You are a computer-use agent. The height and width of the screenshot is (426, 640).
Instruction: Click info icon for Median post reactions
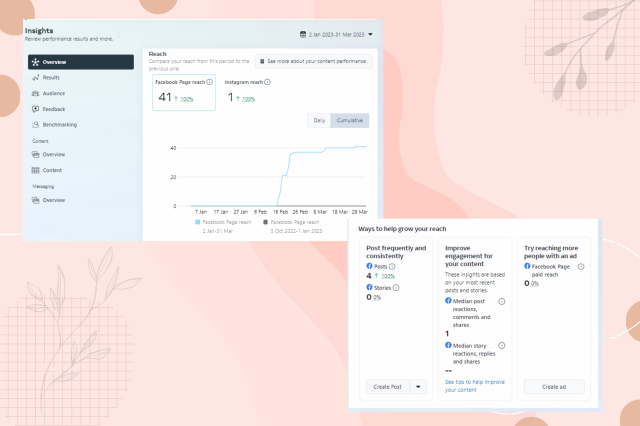502,302
